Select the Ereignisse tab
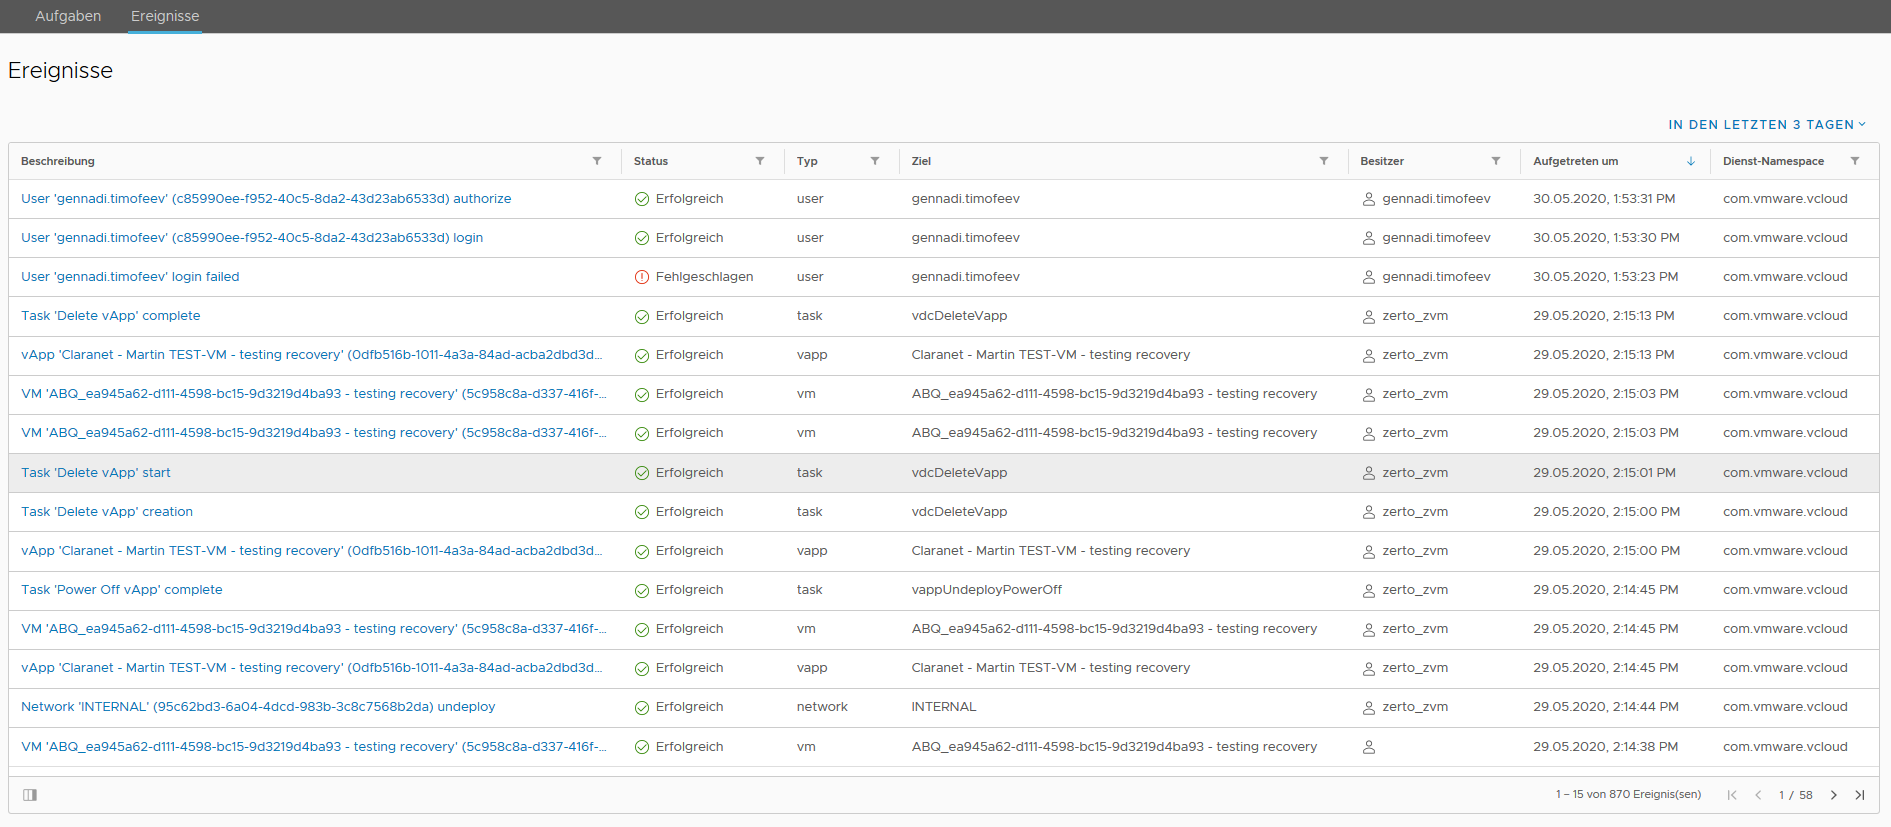 [x=165, y=16]
